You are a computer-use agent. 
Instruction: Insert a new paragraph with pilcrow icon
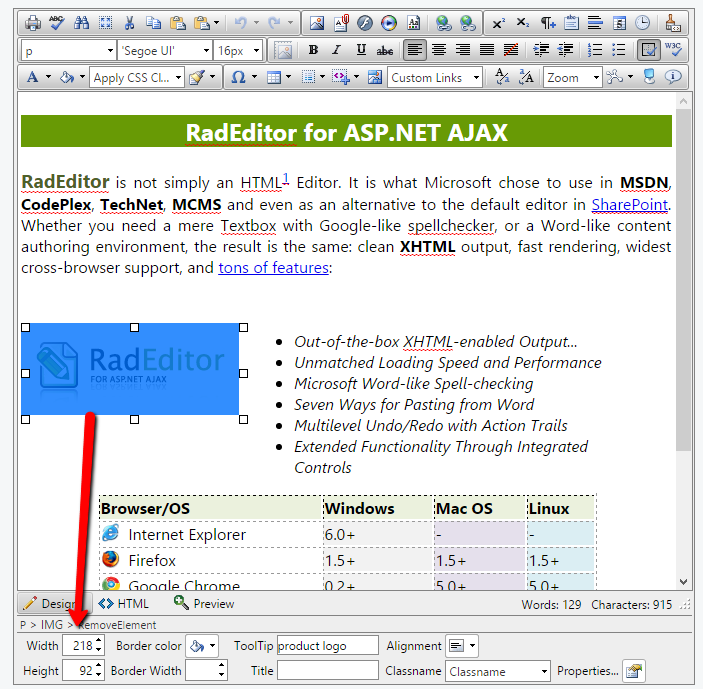coord(547,23)
